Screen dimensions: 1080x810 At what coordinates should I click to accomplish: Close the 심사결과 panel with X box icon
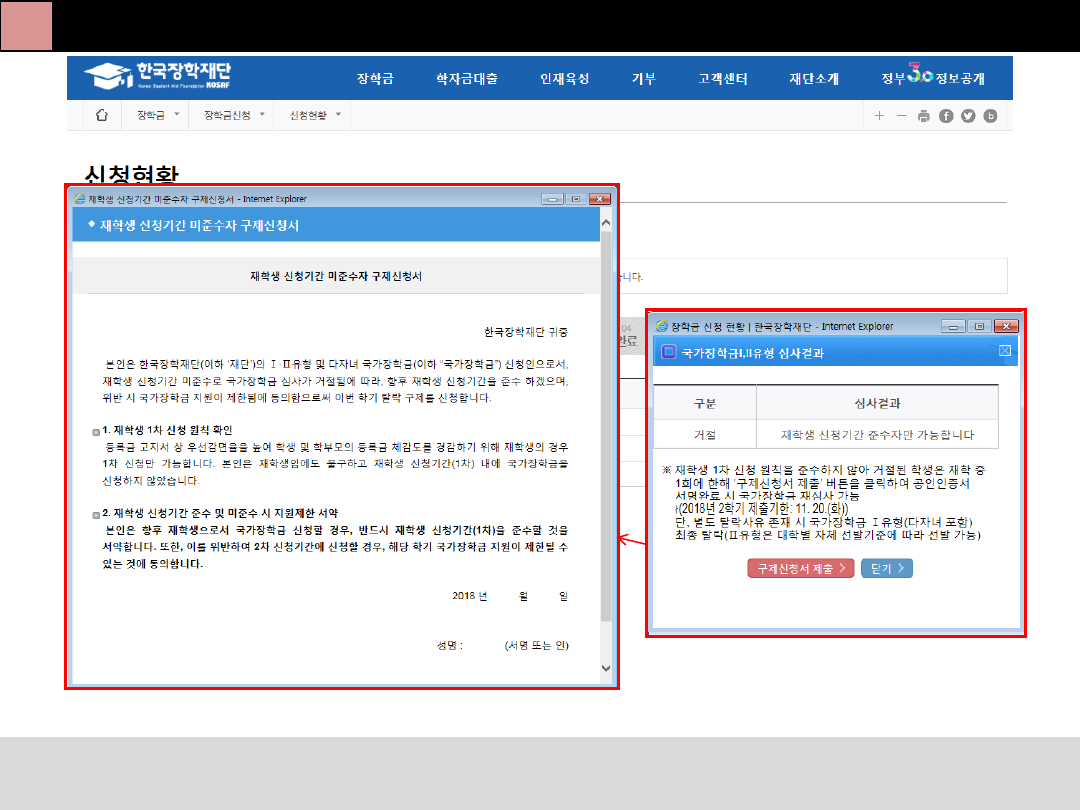click(1005, 351)
